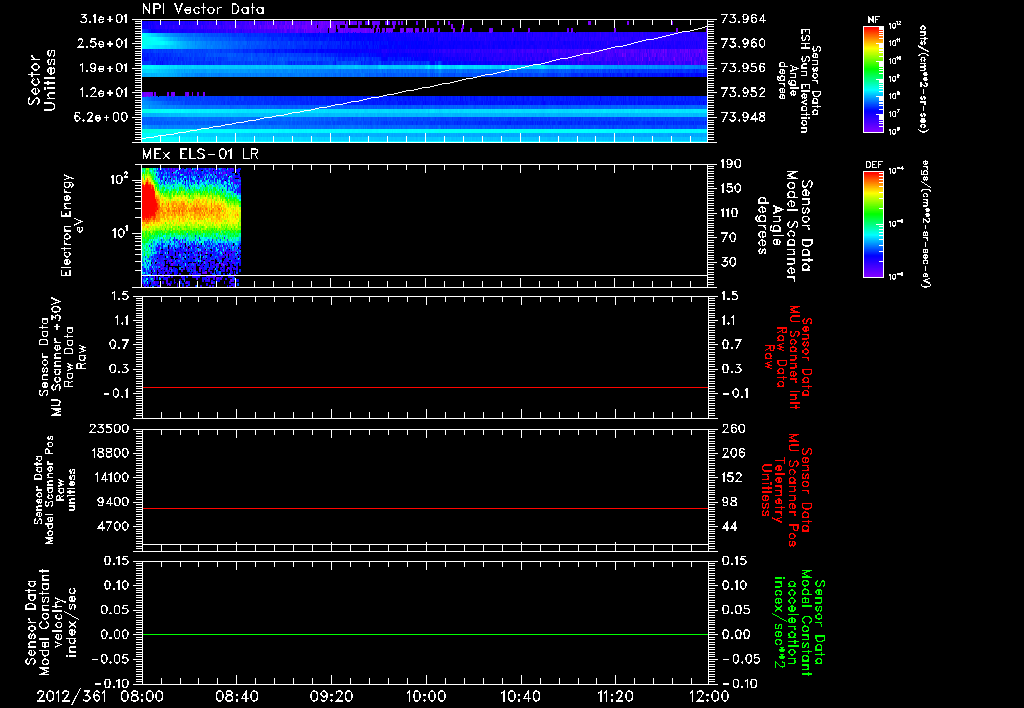Click the 14100 scanner position tick value
This screenshot has width=1024, height=708.
pyautogui.click(x=110, y=477)
